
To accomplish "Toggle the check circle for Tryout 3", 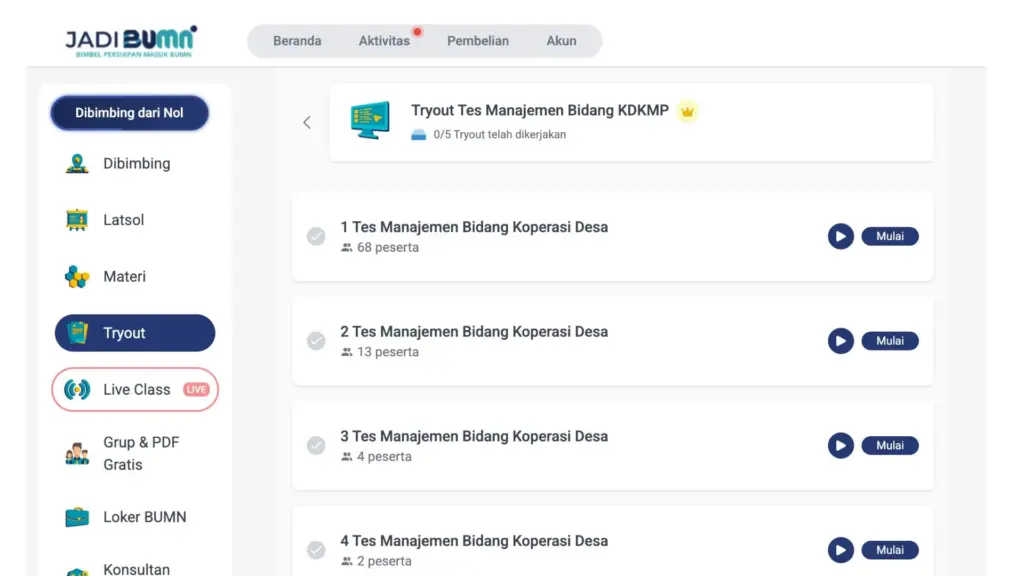I will [x=316, y=445].
